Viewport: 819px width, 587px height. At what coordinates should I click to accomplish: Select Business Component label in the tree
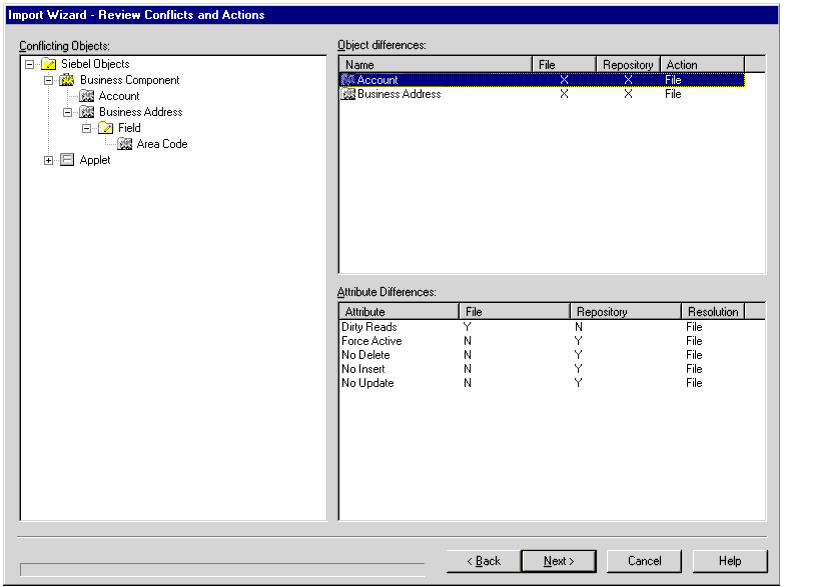click(130, 80)
